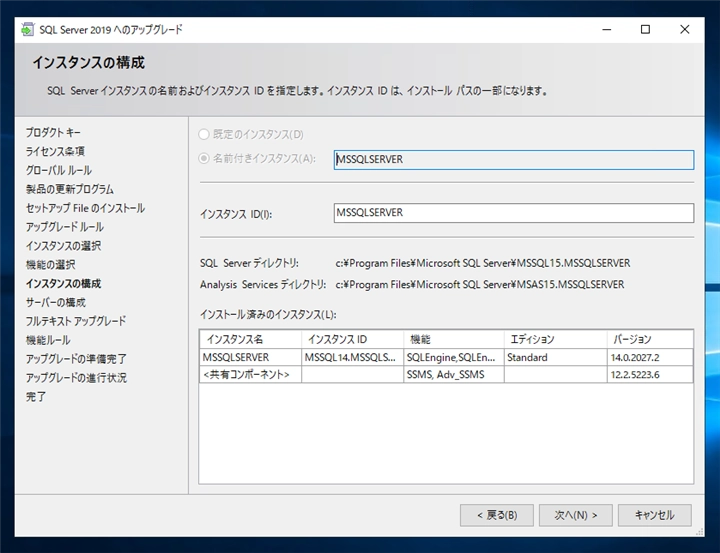Click the 14.0.2027.2 version cell
This screenshot has height=553, width=720.
pos(650,357)
